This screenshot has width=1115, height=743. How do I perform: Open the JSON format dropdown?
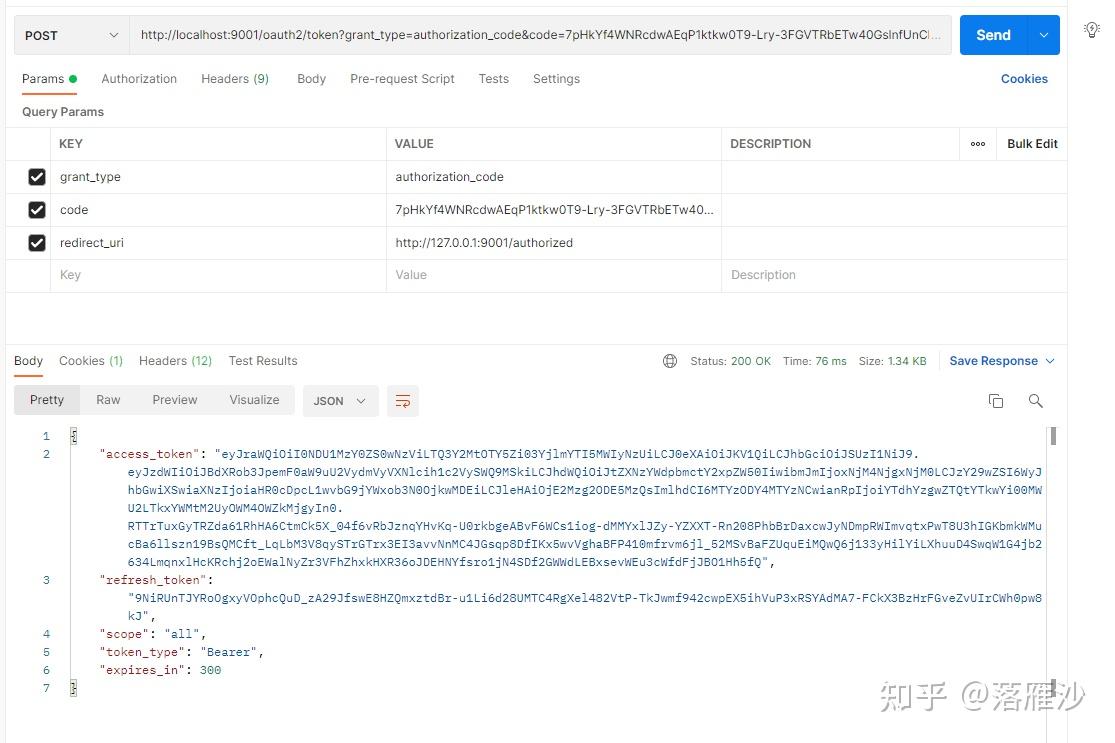pos(340,400)
